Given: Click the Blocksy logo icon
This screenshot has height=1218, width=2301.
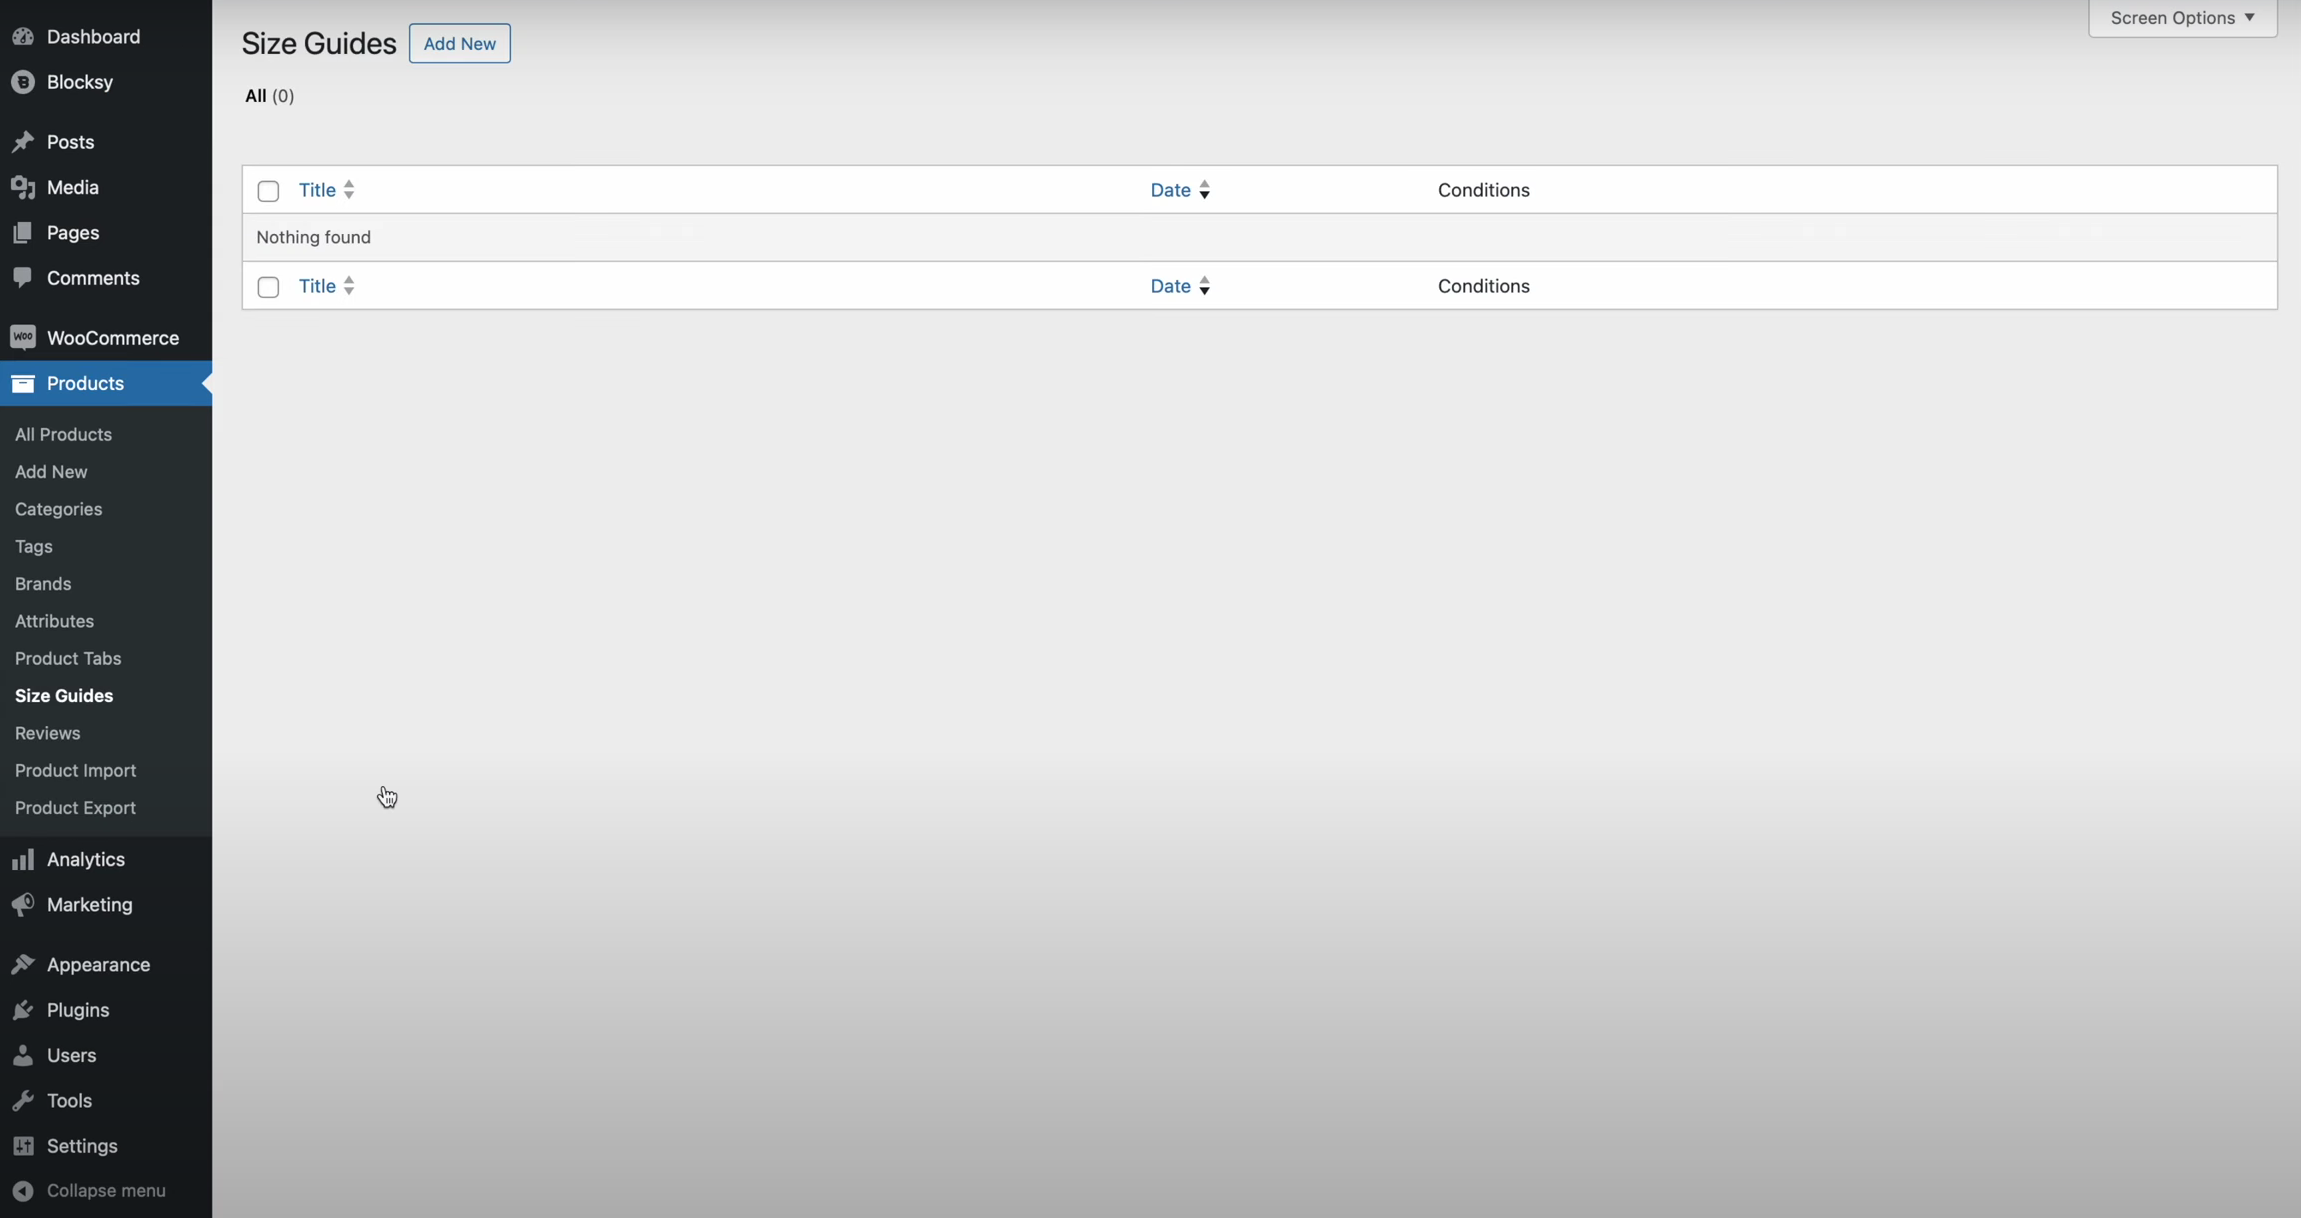Looking at the screenshot, I should point(23,82).
